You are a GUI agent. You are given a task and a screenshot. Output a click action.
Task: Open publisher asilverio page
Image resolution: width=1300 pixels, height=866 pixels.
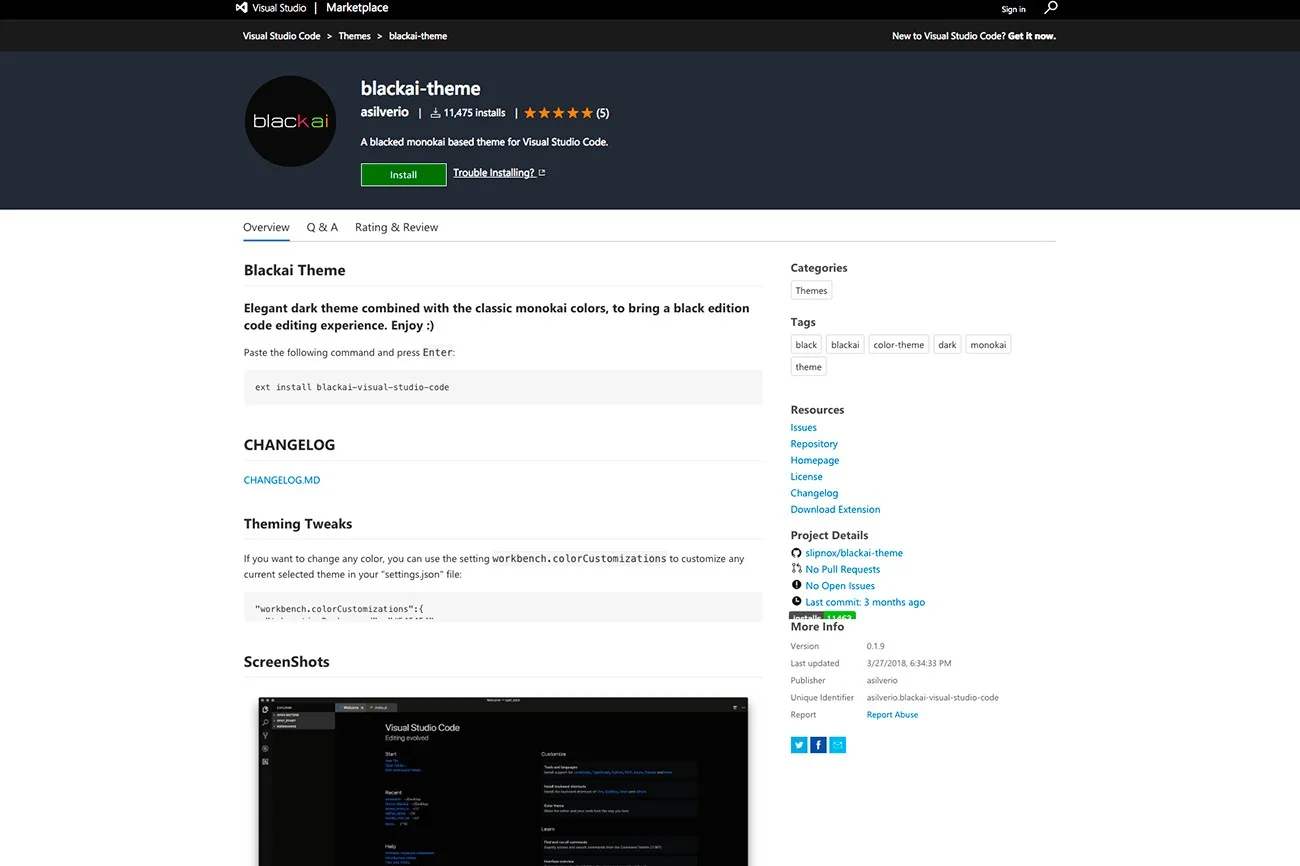click(384, 113)
